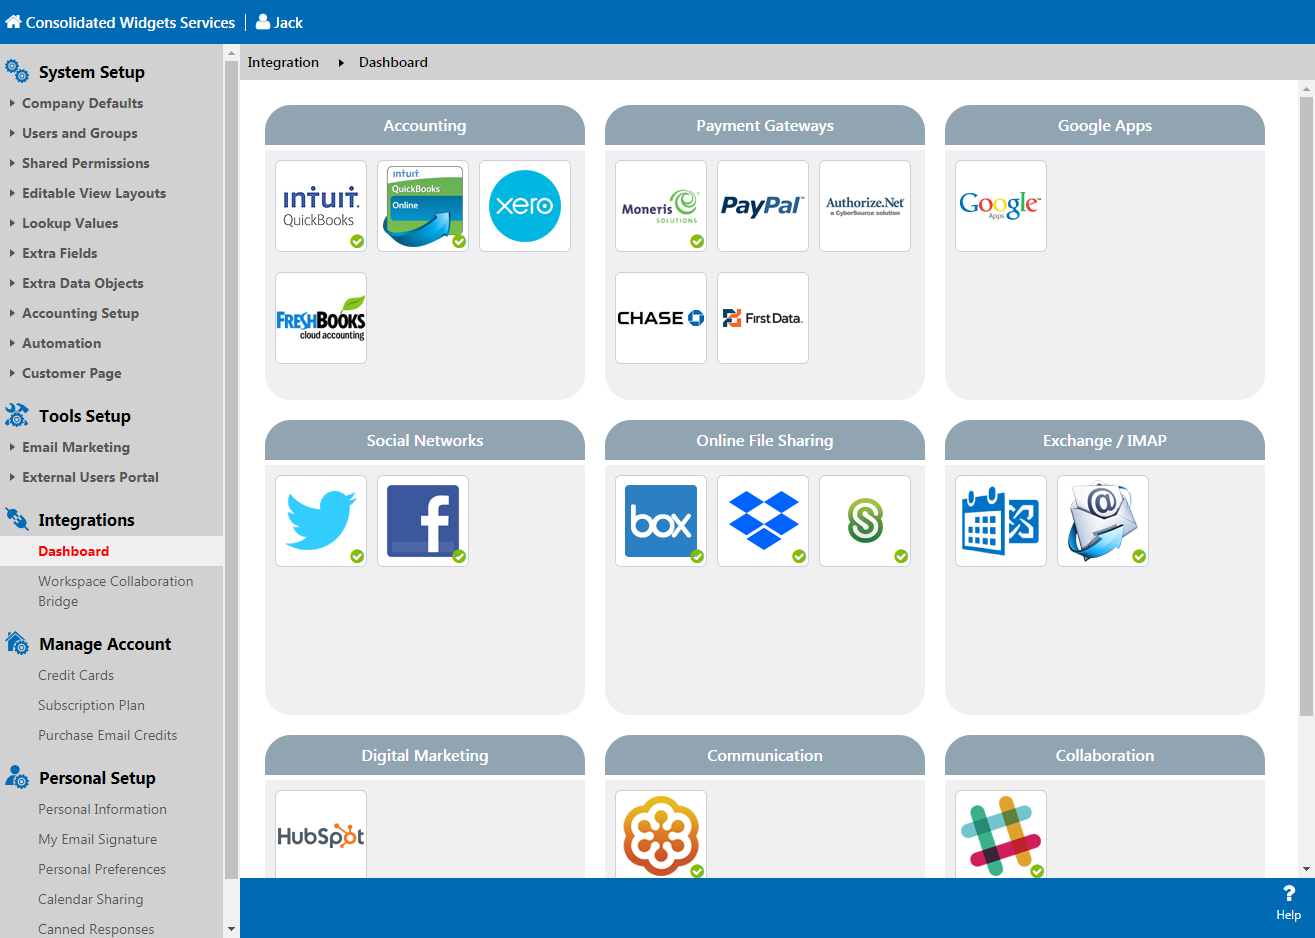Expand Users and Groups section
Image resolution: width=1315 pixels, height=938 pixels.
[x=79, y=133]
